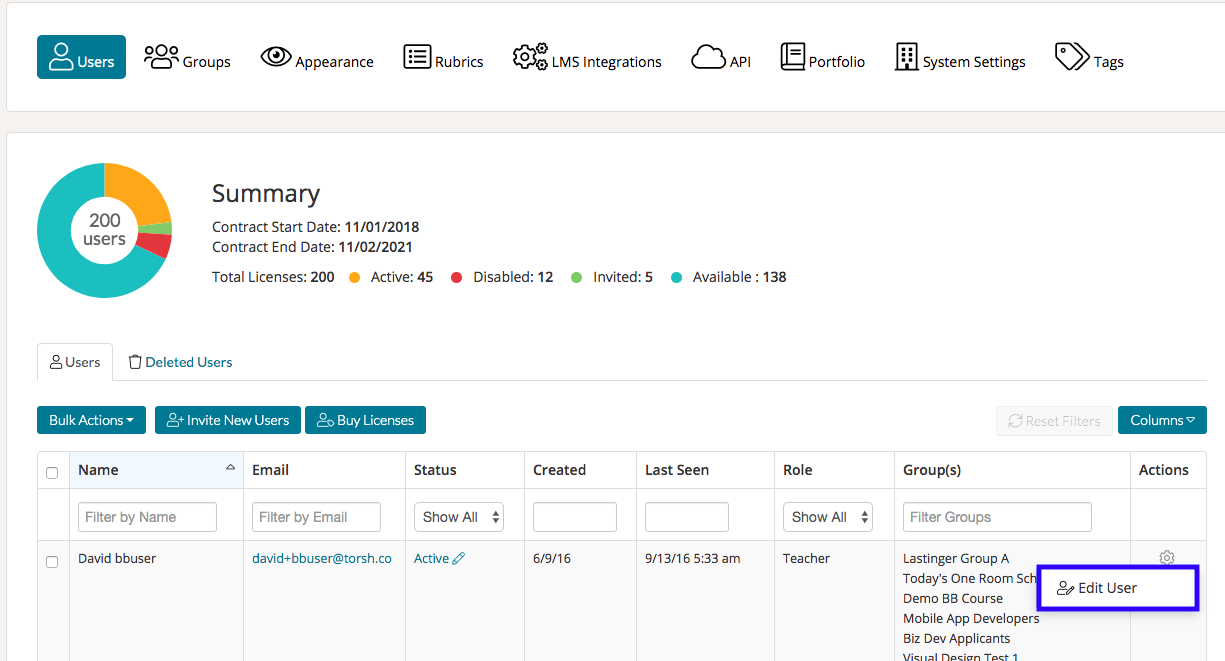Viewport: 1225px width, 661px height.
Task: Open LMS Integrations gears icon
Action: pos(530,56)
